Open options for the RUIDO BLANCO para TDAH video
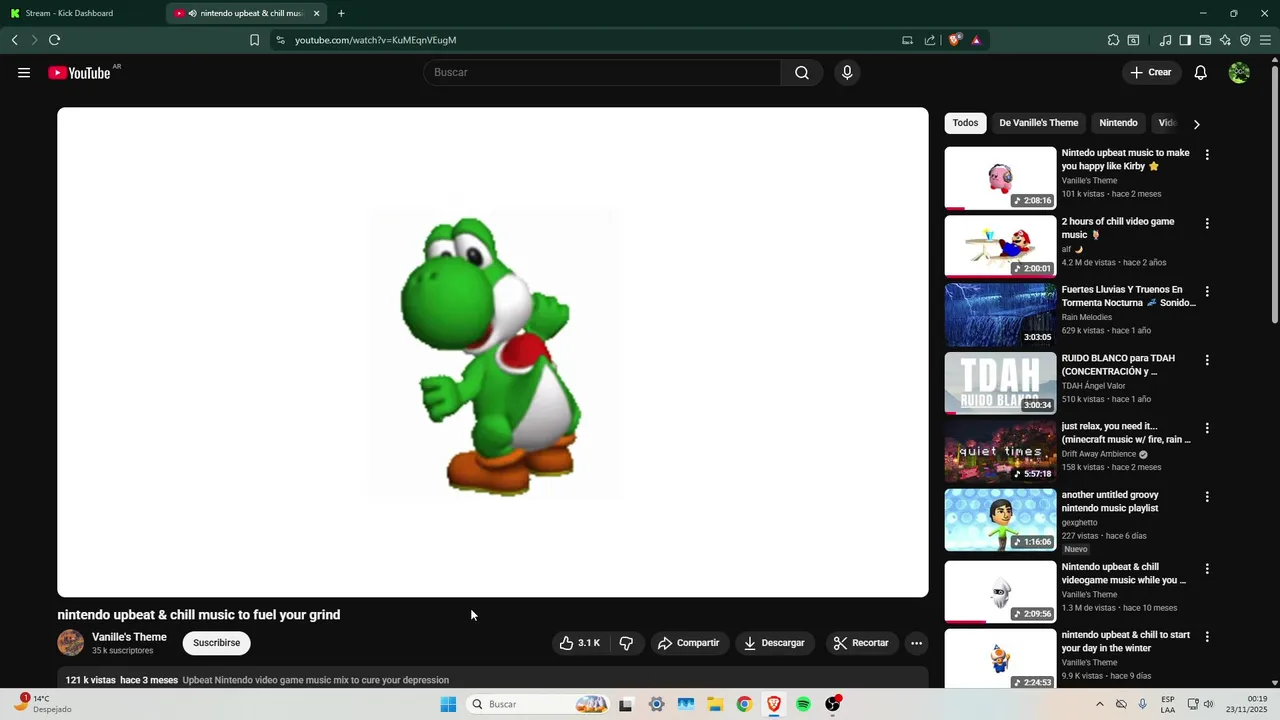Viewport: 1280px width, 720px height. [x=1207, y=359]
